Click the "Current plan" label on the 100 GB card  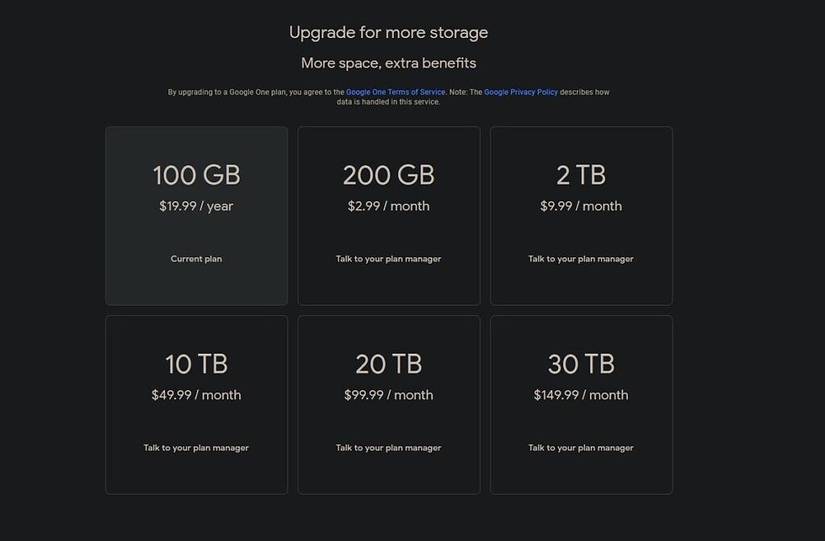pyautogui.click(x=196, y=259)
